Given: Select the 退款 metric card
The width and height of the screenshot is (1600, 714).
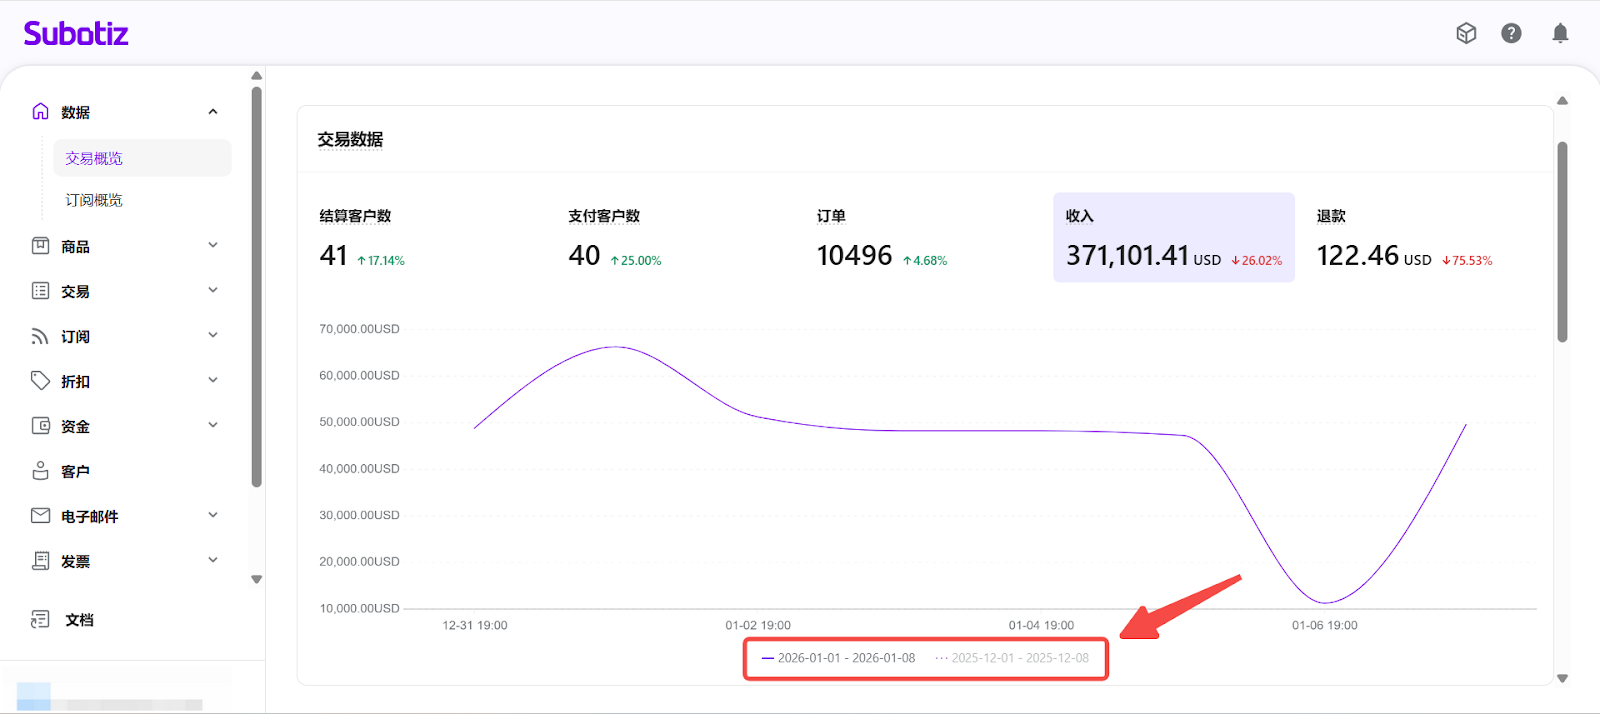Looking at the screenshot, I should tap(1404, 238).
